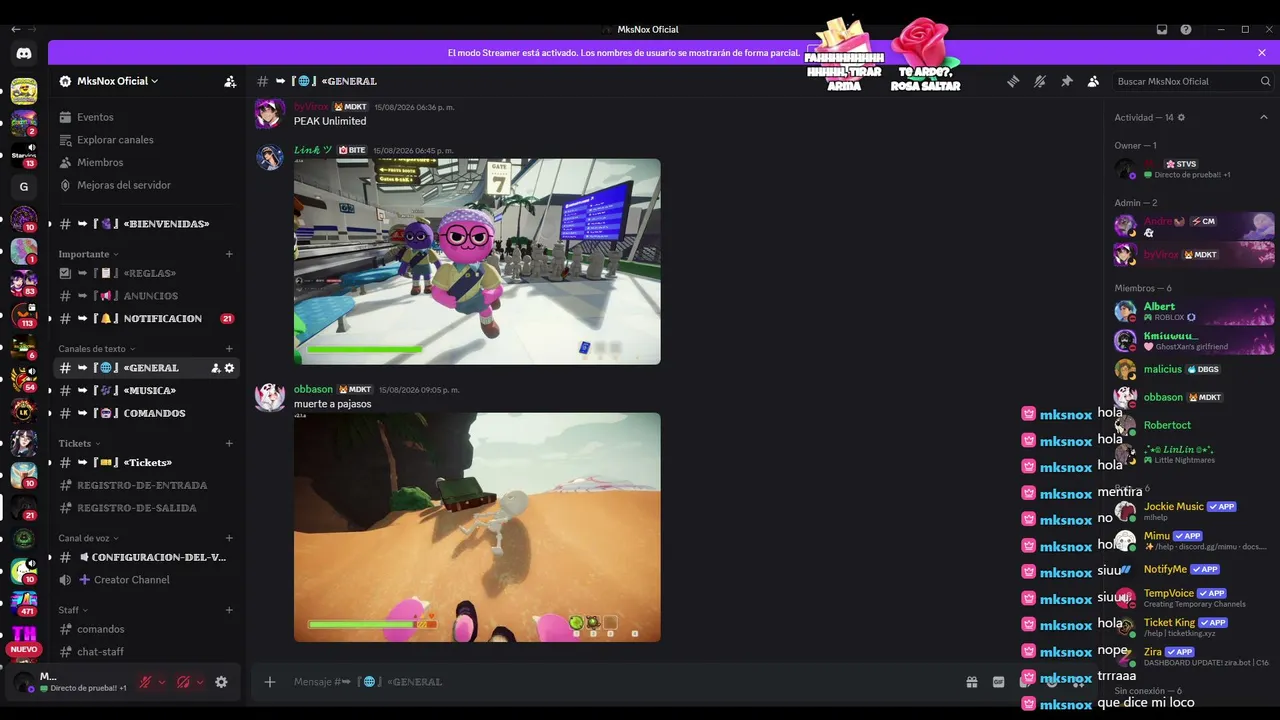
Task: Create an invite for GENERAL channel
Action: [215, 368]
